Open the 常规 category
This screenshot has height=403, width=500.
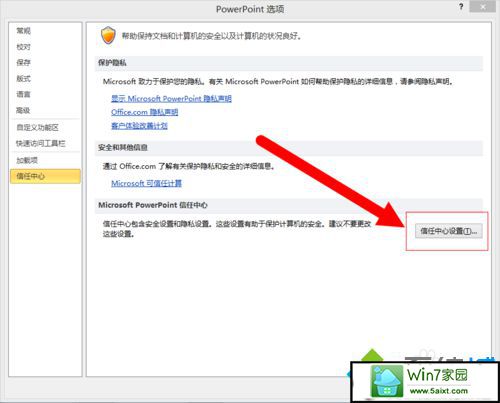(23, 31)
